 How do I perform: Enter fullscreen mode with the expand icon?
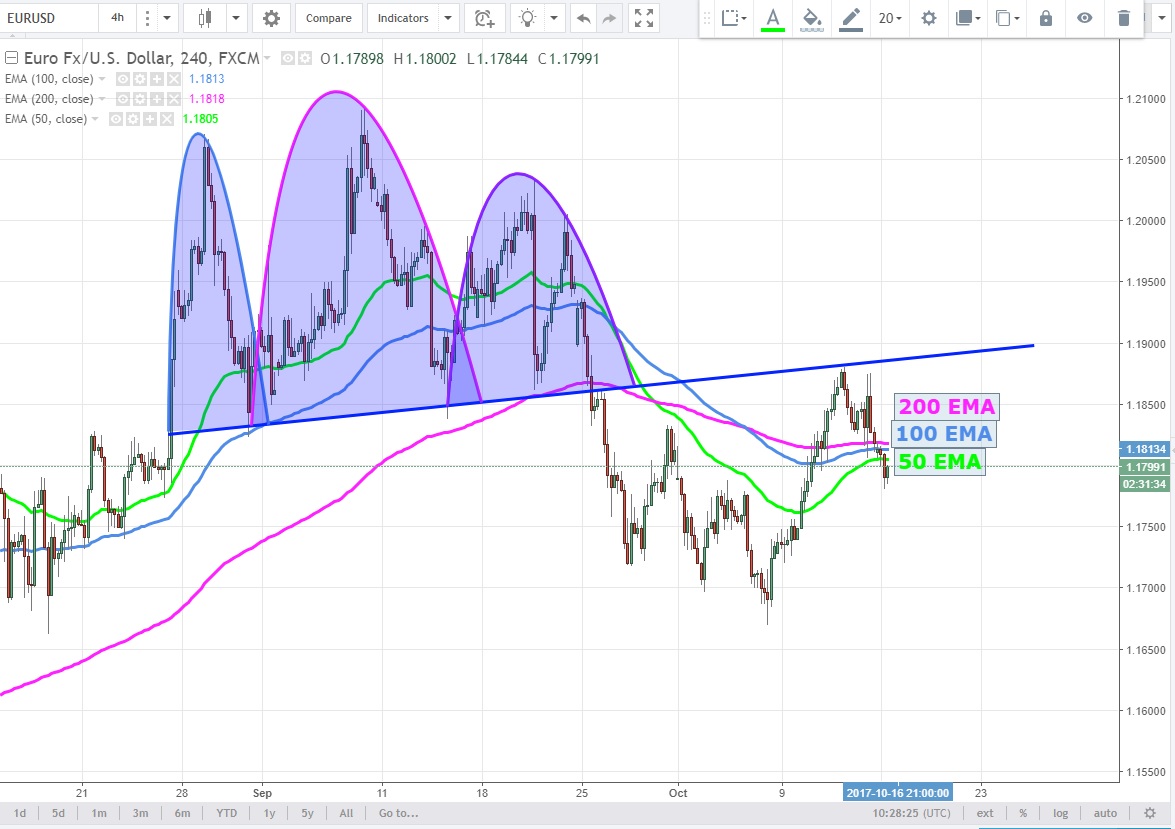click(x=645, y=18)
